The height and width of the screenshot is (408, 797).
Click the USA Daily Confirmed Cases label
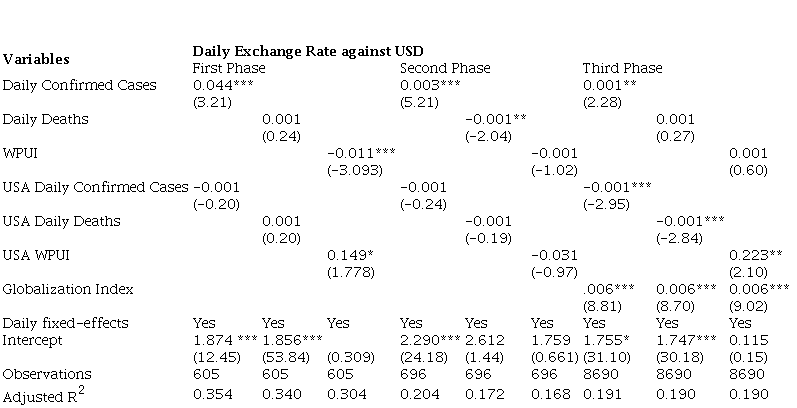click(96, 187)
